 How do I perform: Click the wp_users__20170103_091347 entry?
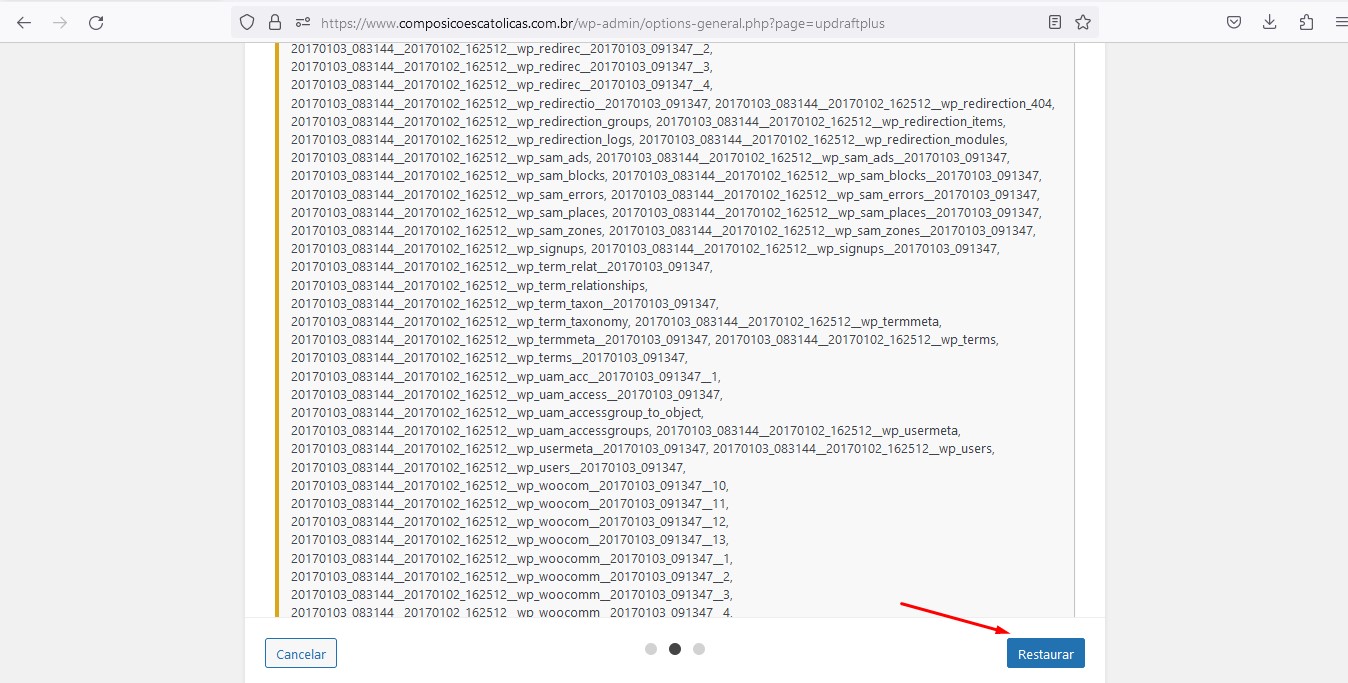[x=486, y=467]
